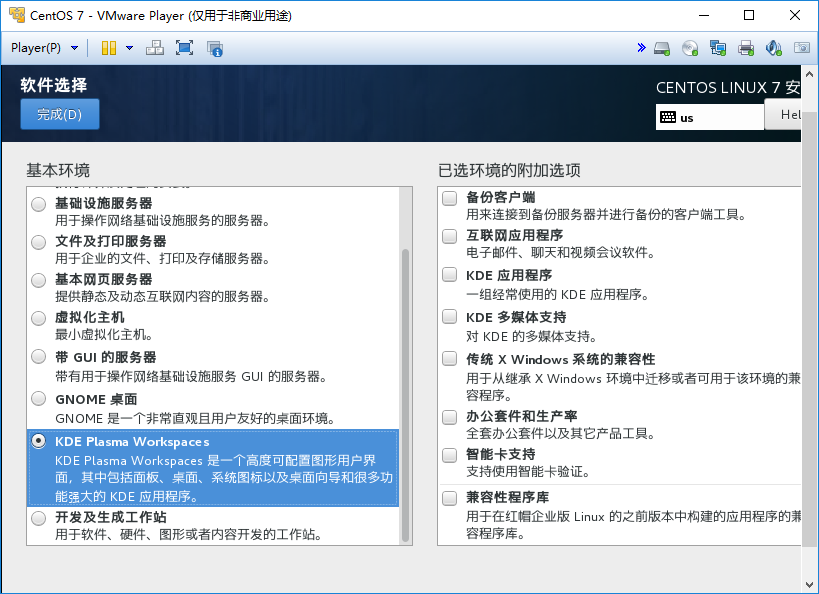819x594 pixels.
Task: Maximize the VMware Player window
Action: pyautogui.click(x=749, y=15)
